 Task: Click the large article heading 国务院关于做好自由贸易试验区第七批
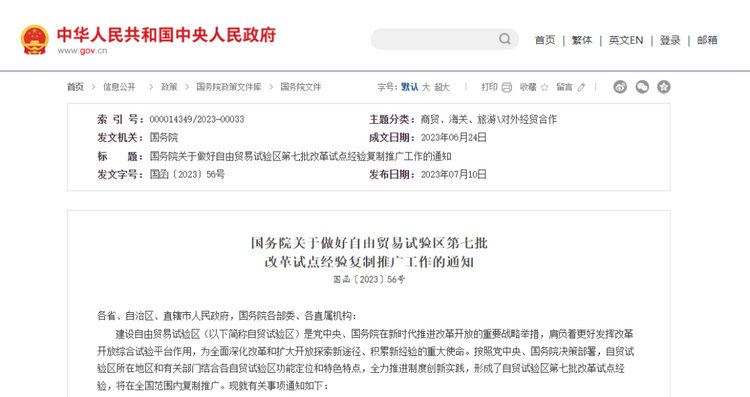click(369, 243)
